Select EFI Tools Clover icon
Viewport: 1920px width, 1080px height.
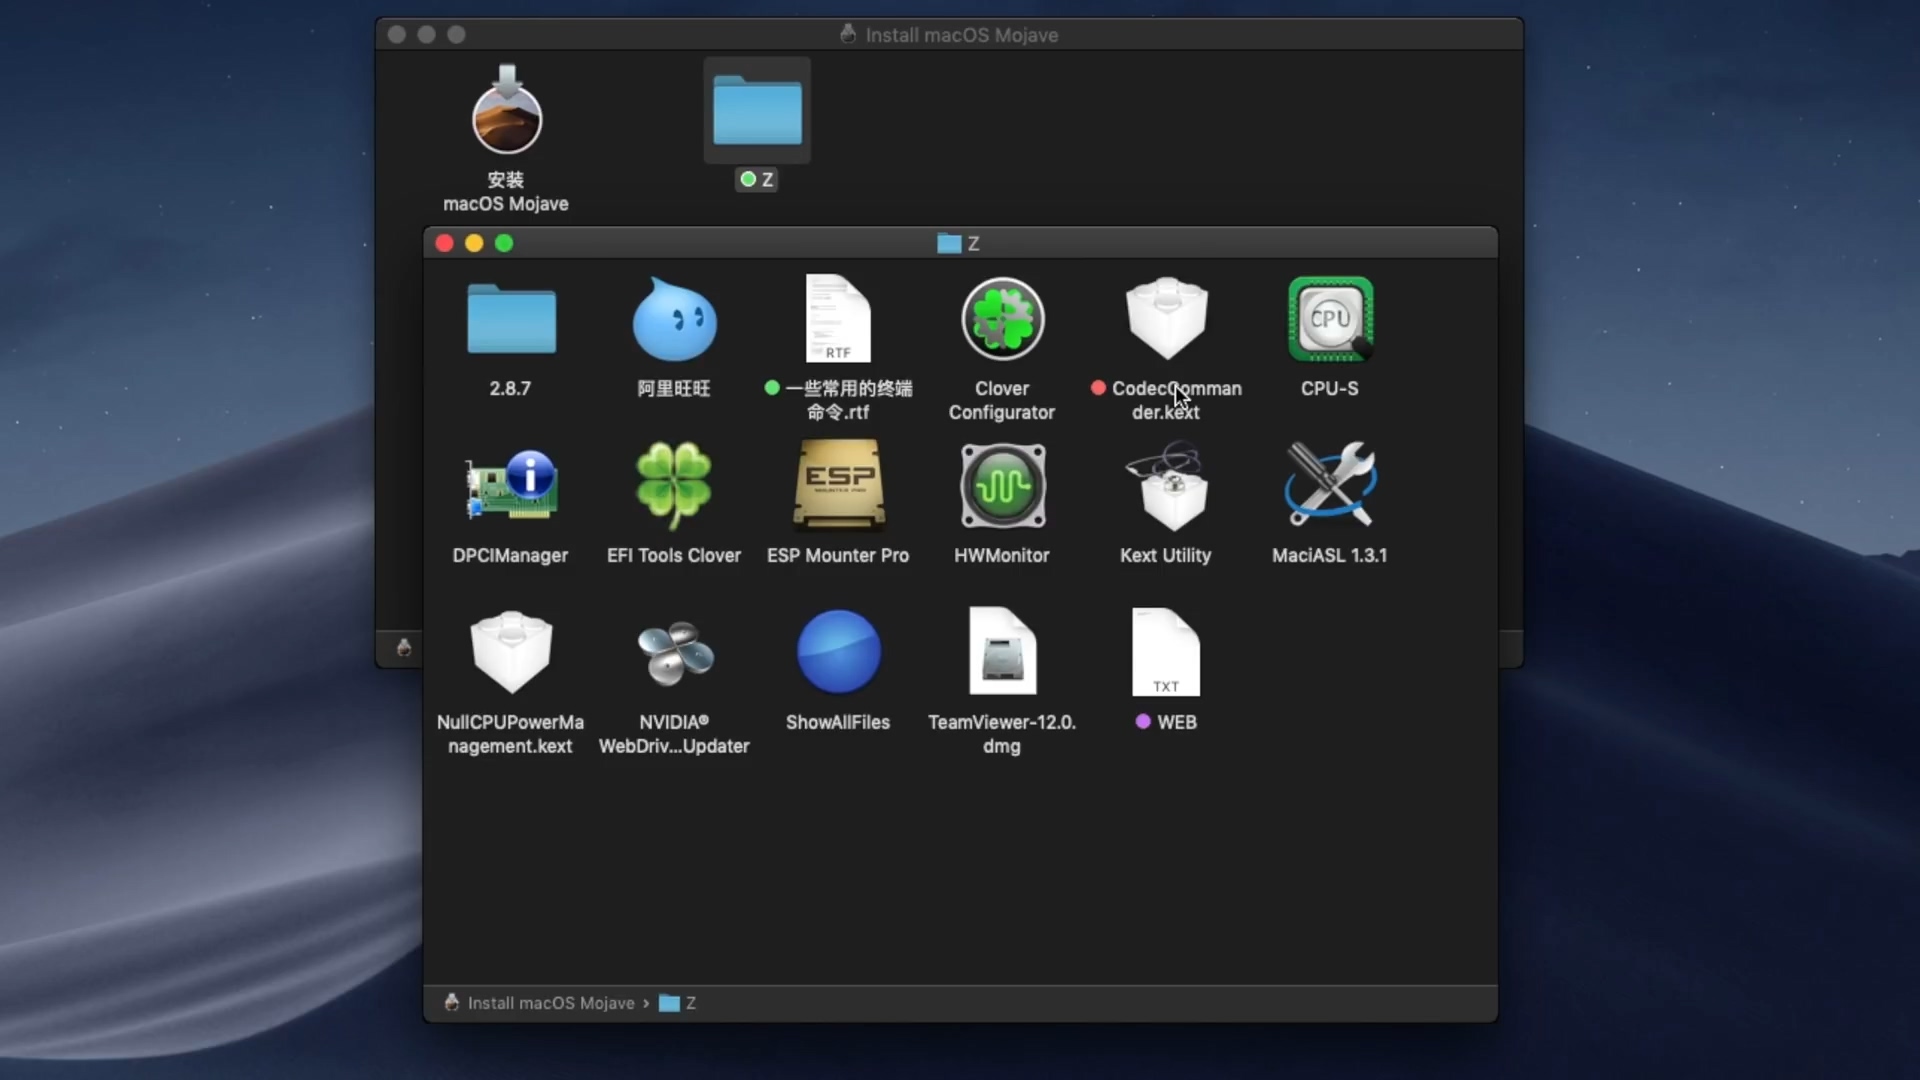coord(674,487)
